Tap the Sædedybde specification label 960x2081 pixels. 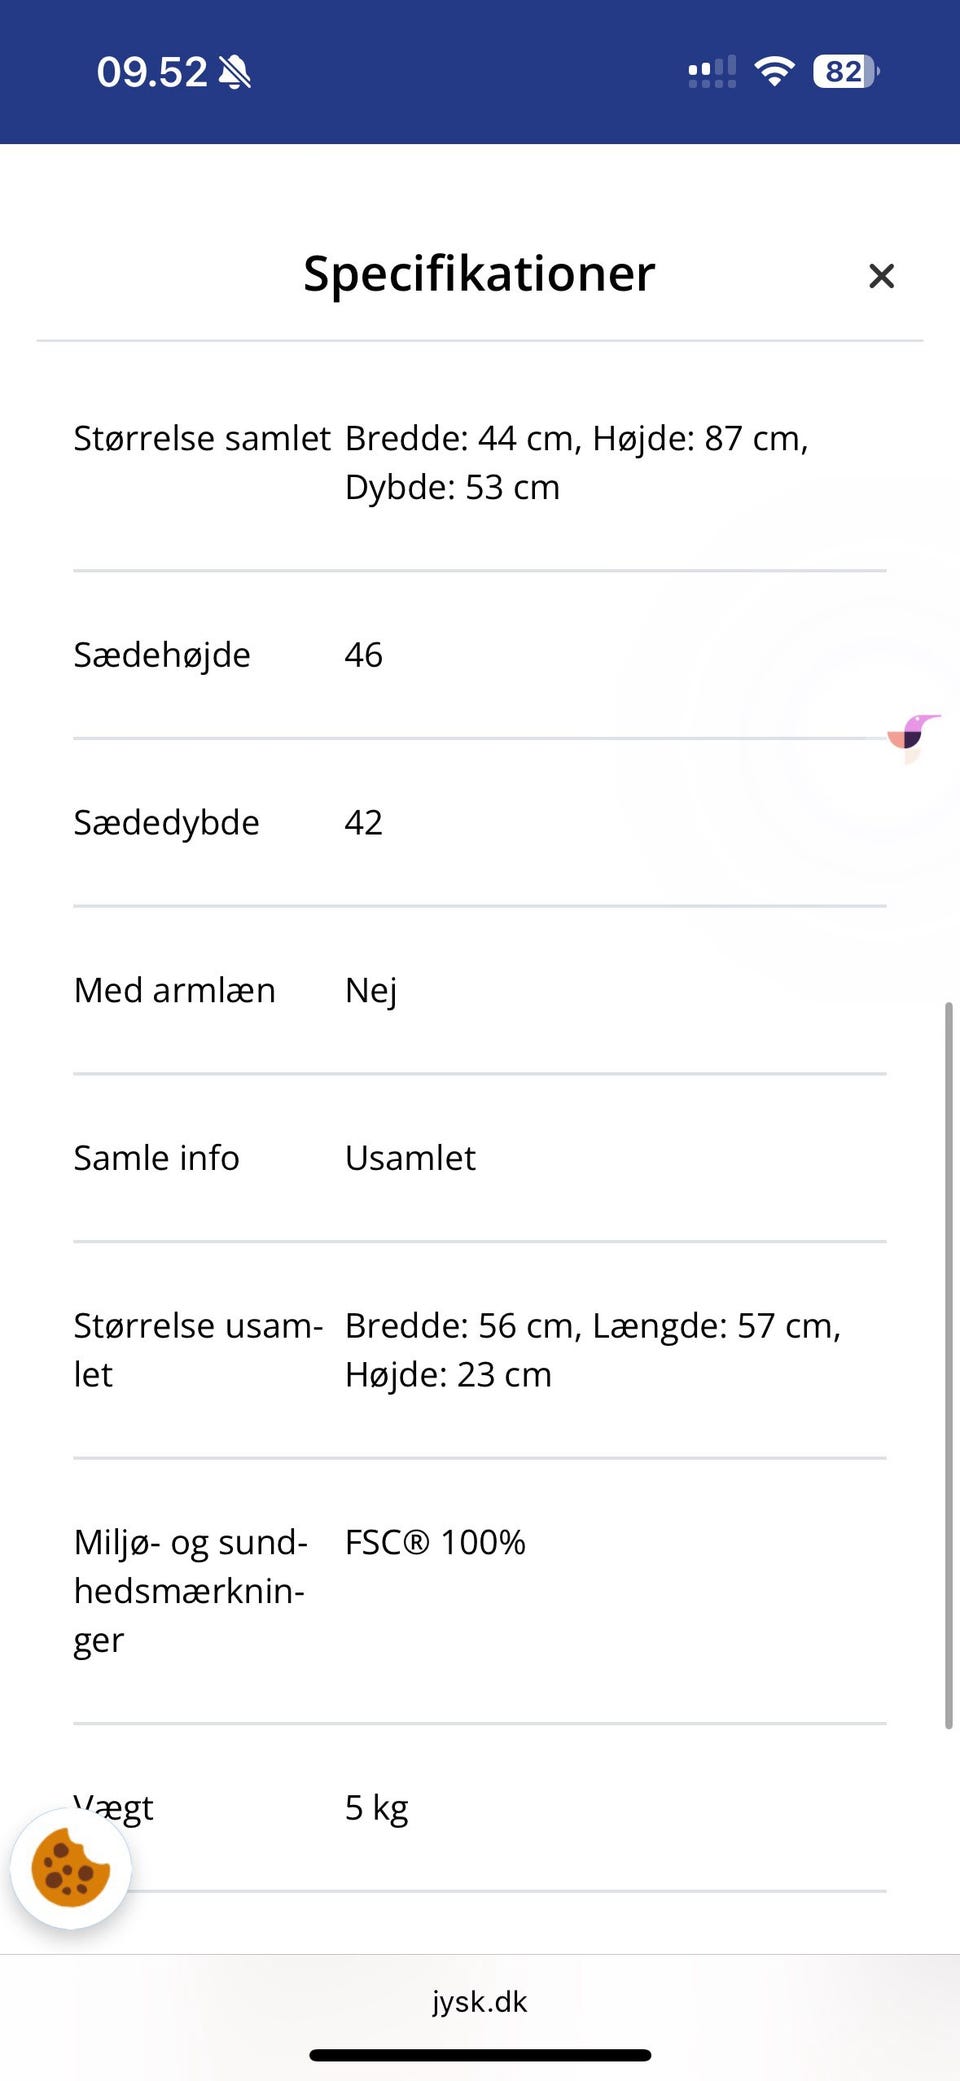click(x=166, y=822)
